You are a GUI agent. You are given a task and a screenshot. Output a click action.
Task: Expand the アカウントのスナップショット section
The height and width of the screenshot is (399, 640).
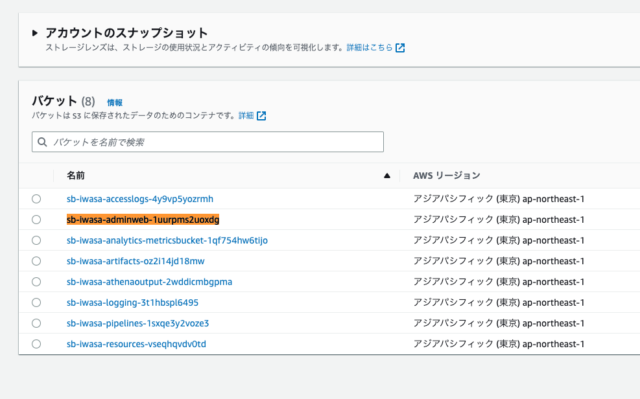pos(35,33)
